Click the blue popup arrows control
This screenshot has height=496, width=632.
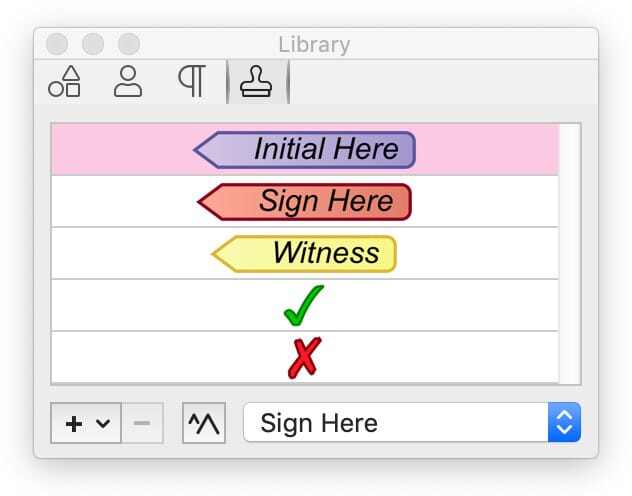pyautogui.click(x=564, y=423)
